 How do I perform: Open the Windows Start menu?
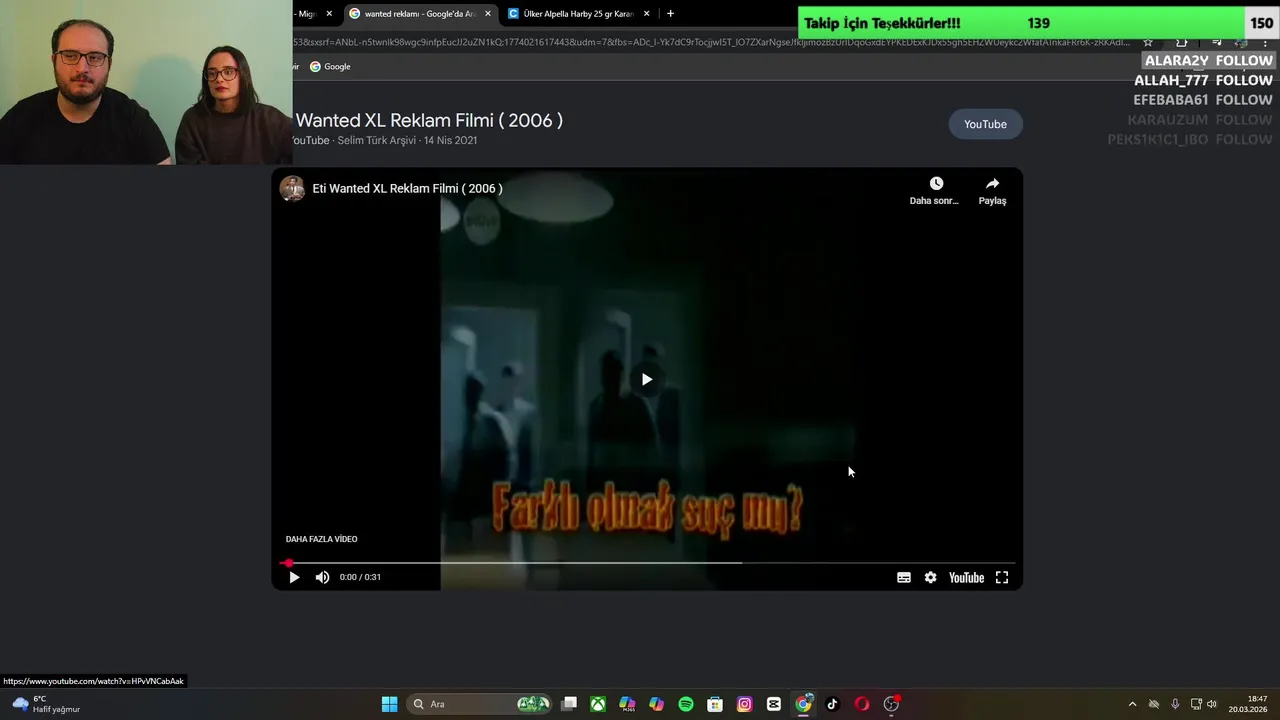pyautogui.click(x=389, y=704)
